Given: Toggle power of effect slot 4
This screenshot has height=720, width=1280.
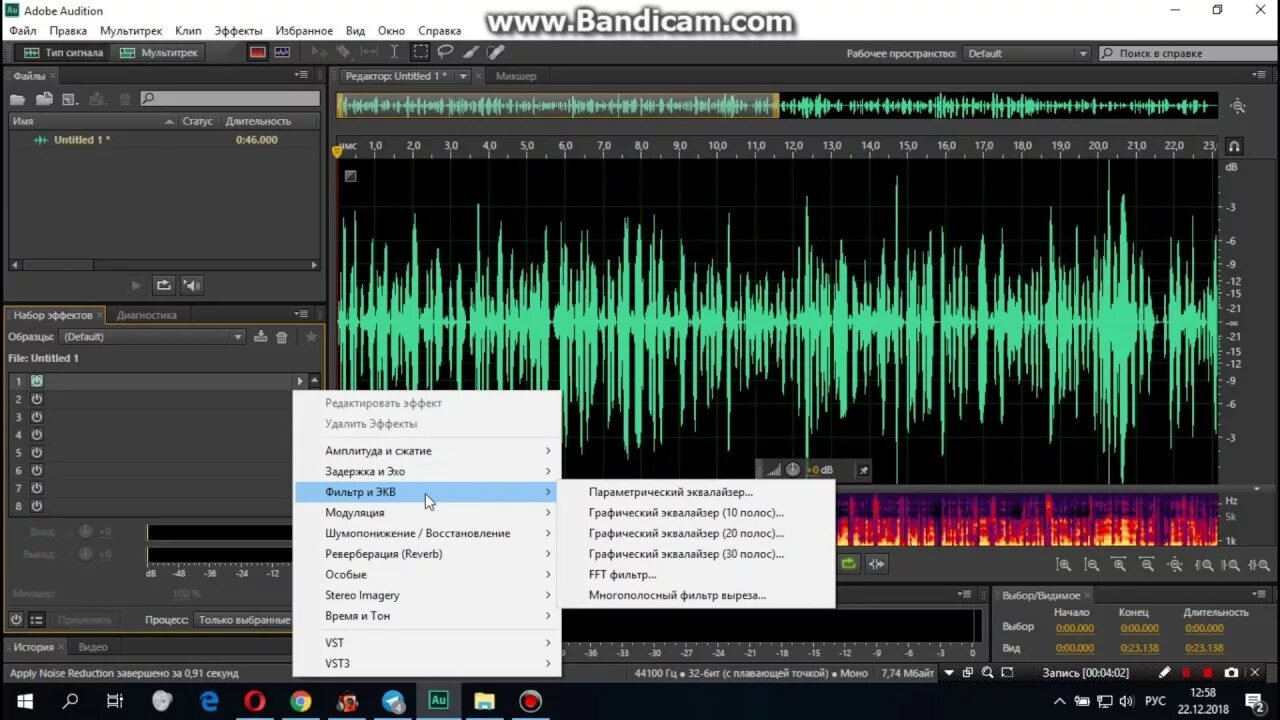Looking at the screenshot, I should coord(37,435).
